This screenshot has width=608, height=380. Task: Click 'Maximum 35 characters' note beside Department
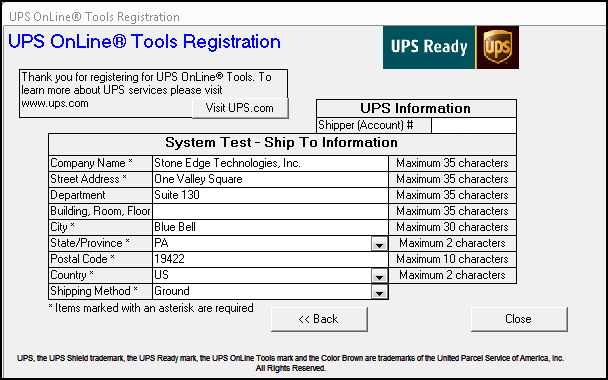[452, 195]
